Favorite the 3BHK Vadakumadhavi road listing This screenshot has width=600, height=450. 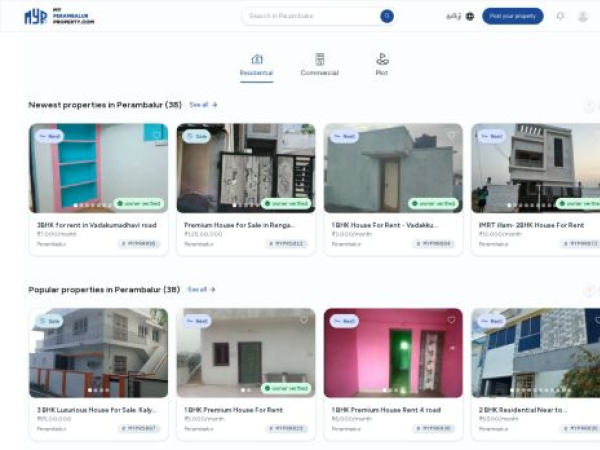coord(157,135)
